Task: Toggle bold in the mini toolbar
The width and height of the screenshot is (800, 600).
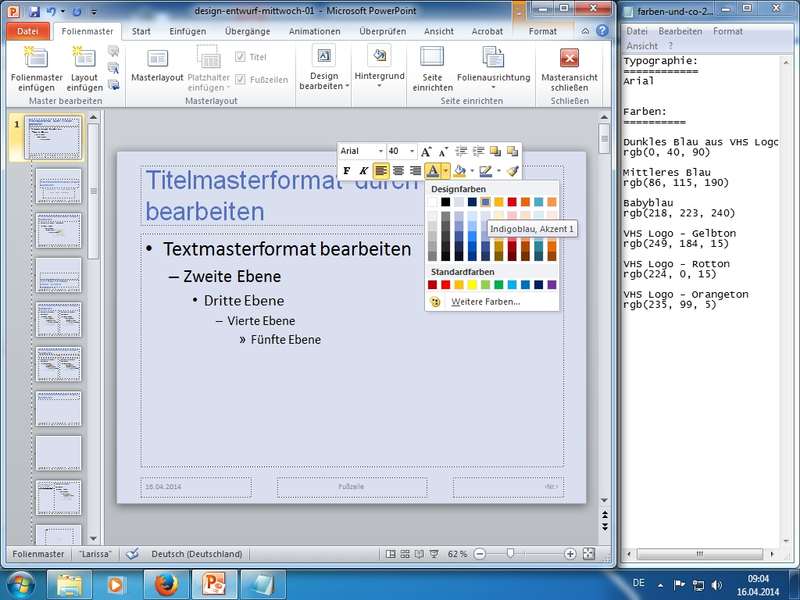Action: [x=347, y=171]
